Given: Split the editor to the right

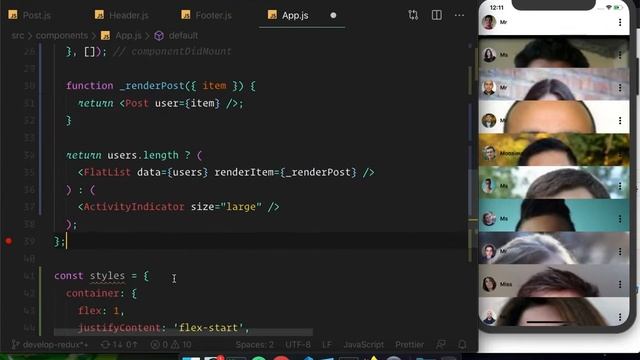Looking at the screenshot, I should [437, 15].
